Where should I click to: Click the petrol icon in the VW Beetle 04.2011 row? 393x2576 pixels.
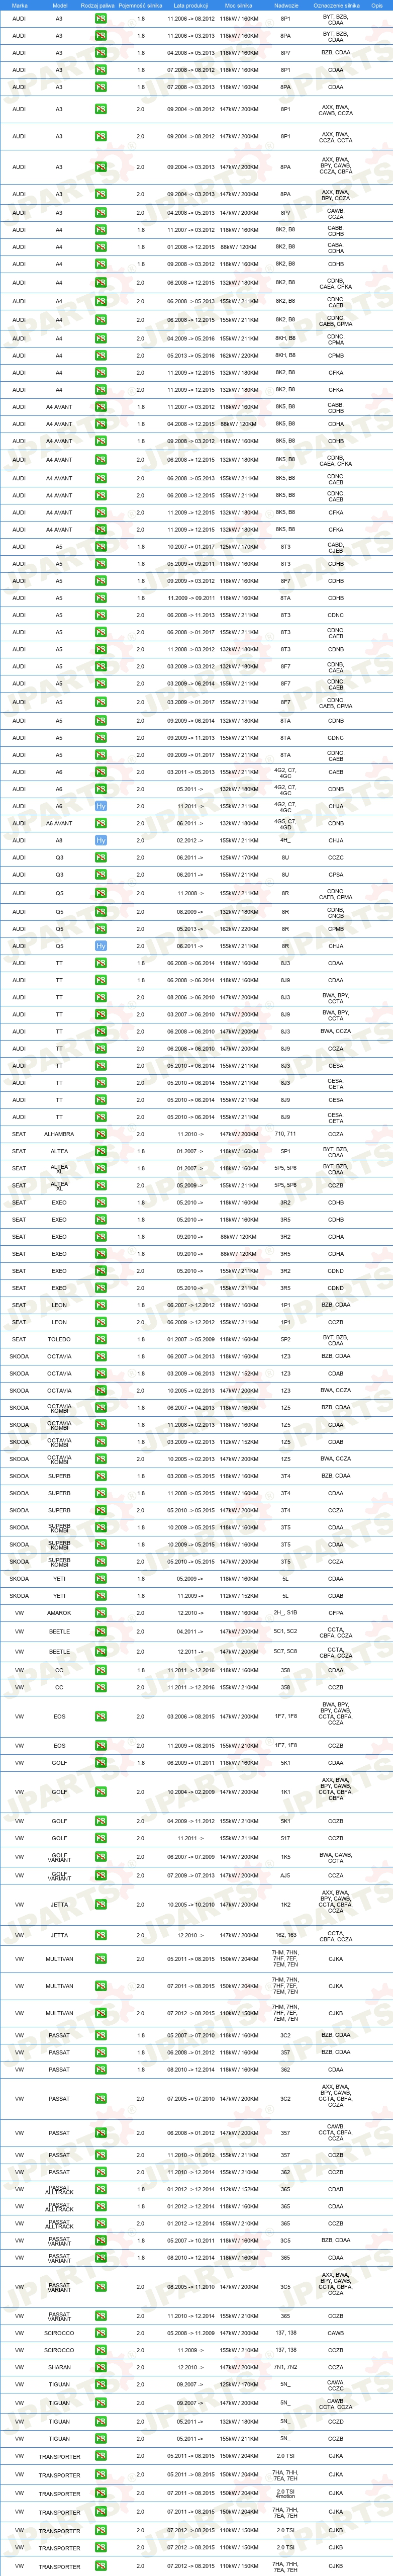(x=101, y=1632)
